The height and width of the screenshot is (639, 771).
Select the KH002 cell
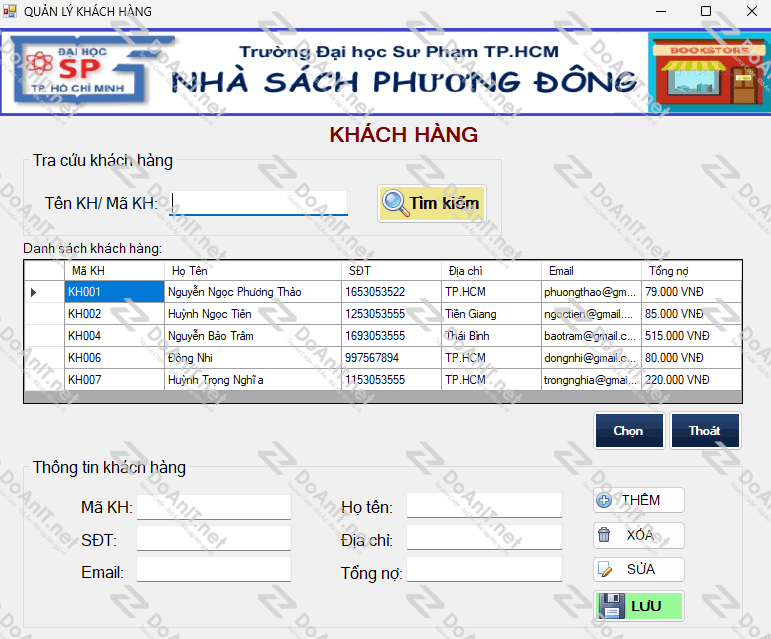click(114, 314)
